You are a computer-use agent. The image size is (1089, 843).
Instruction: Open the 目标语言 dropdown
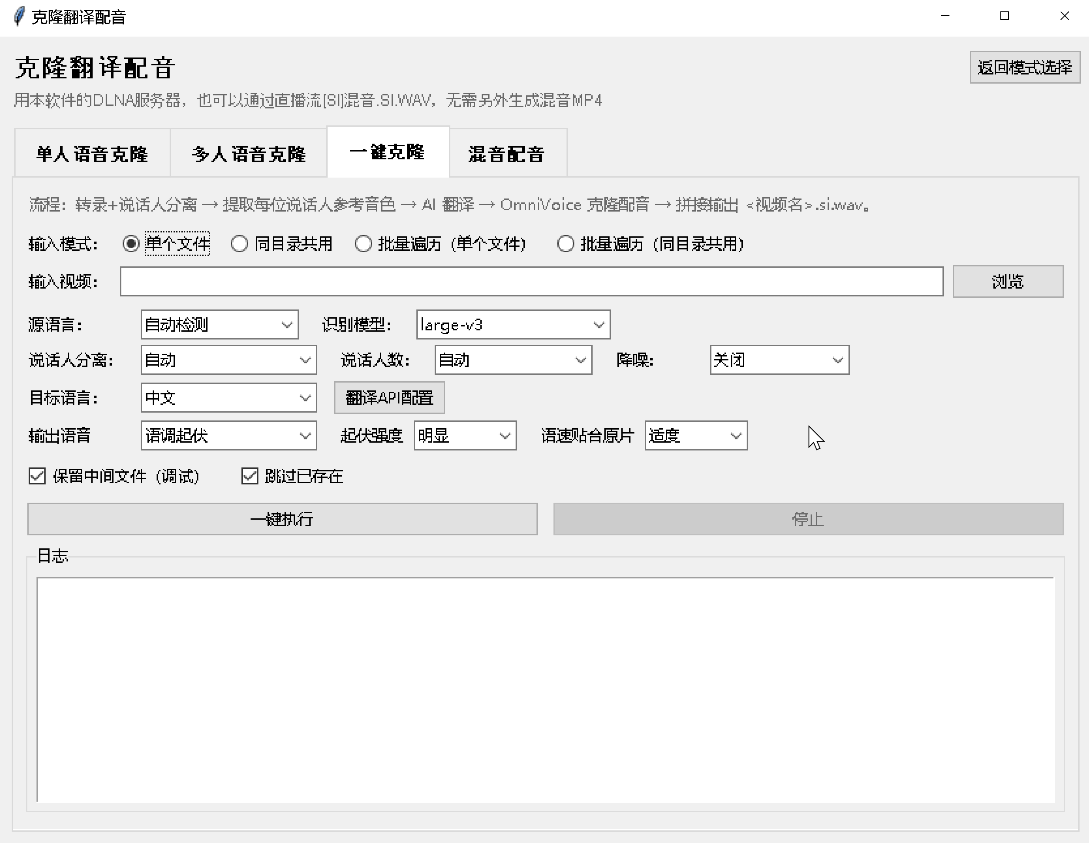[228, 398]
